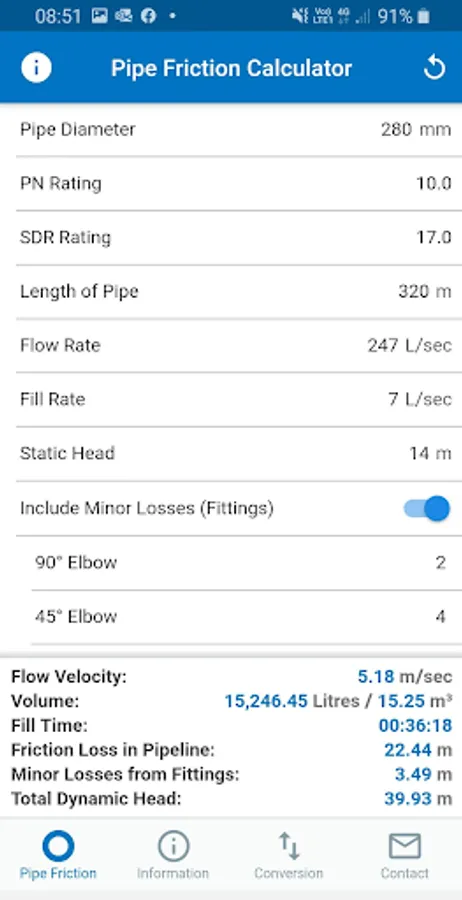Toggle Include Minor Losses switch off
Image resolution: width=462 pixels, height=900 pixels.
click(x=427, y=509)
